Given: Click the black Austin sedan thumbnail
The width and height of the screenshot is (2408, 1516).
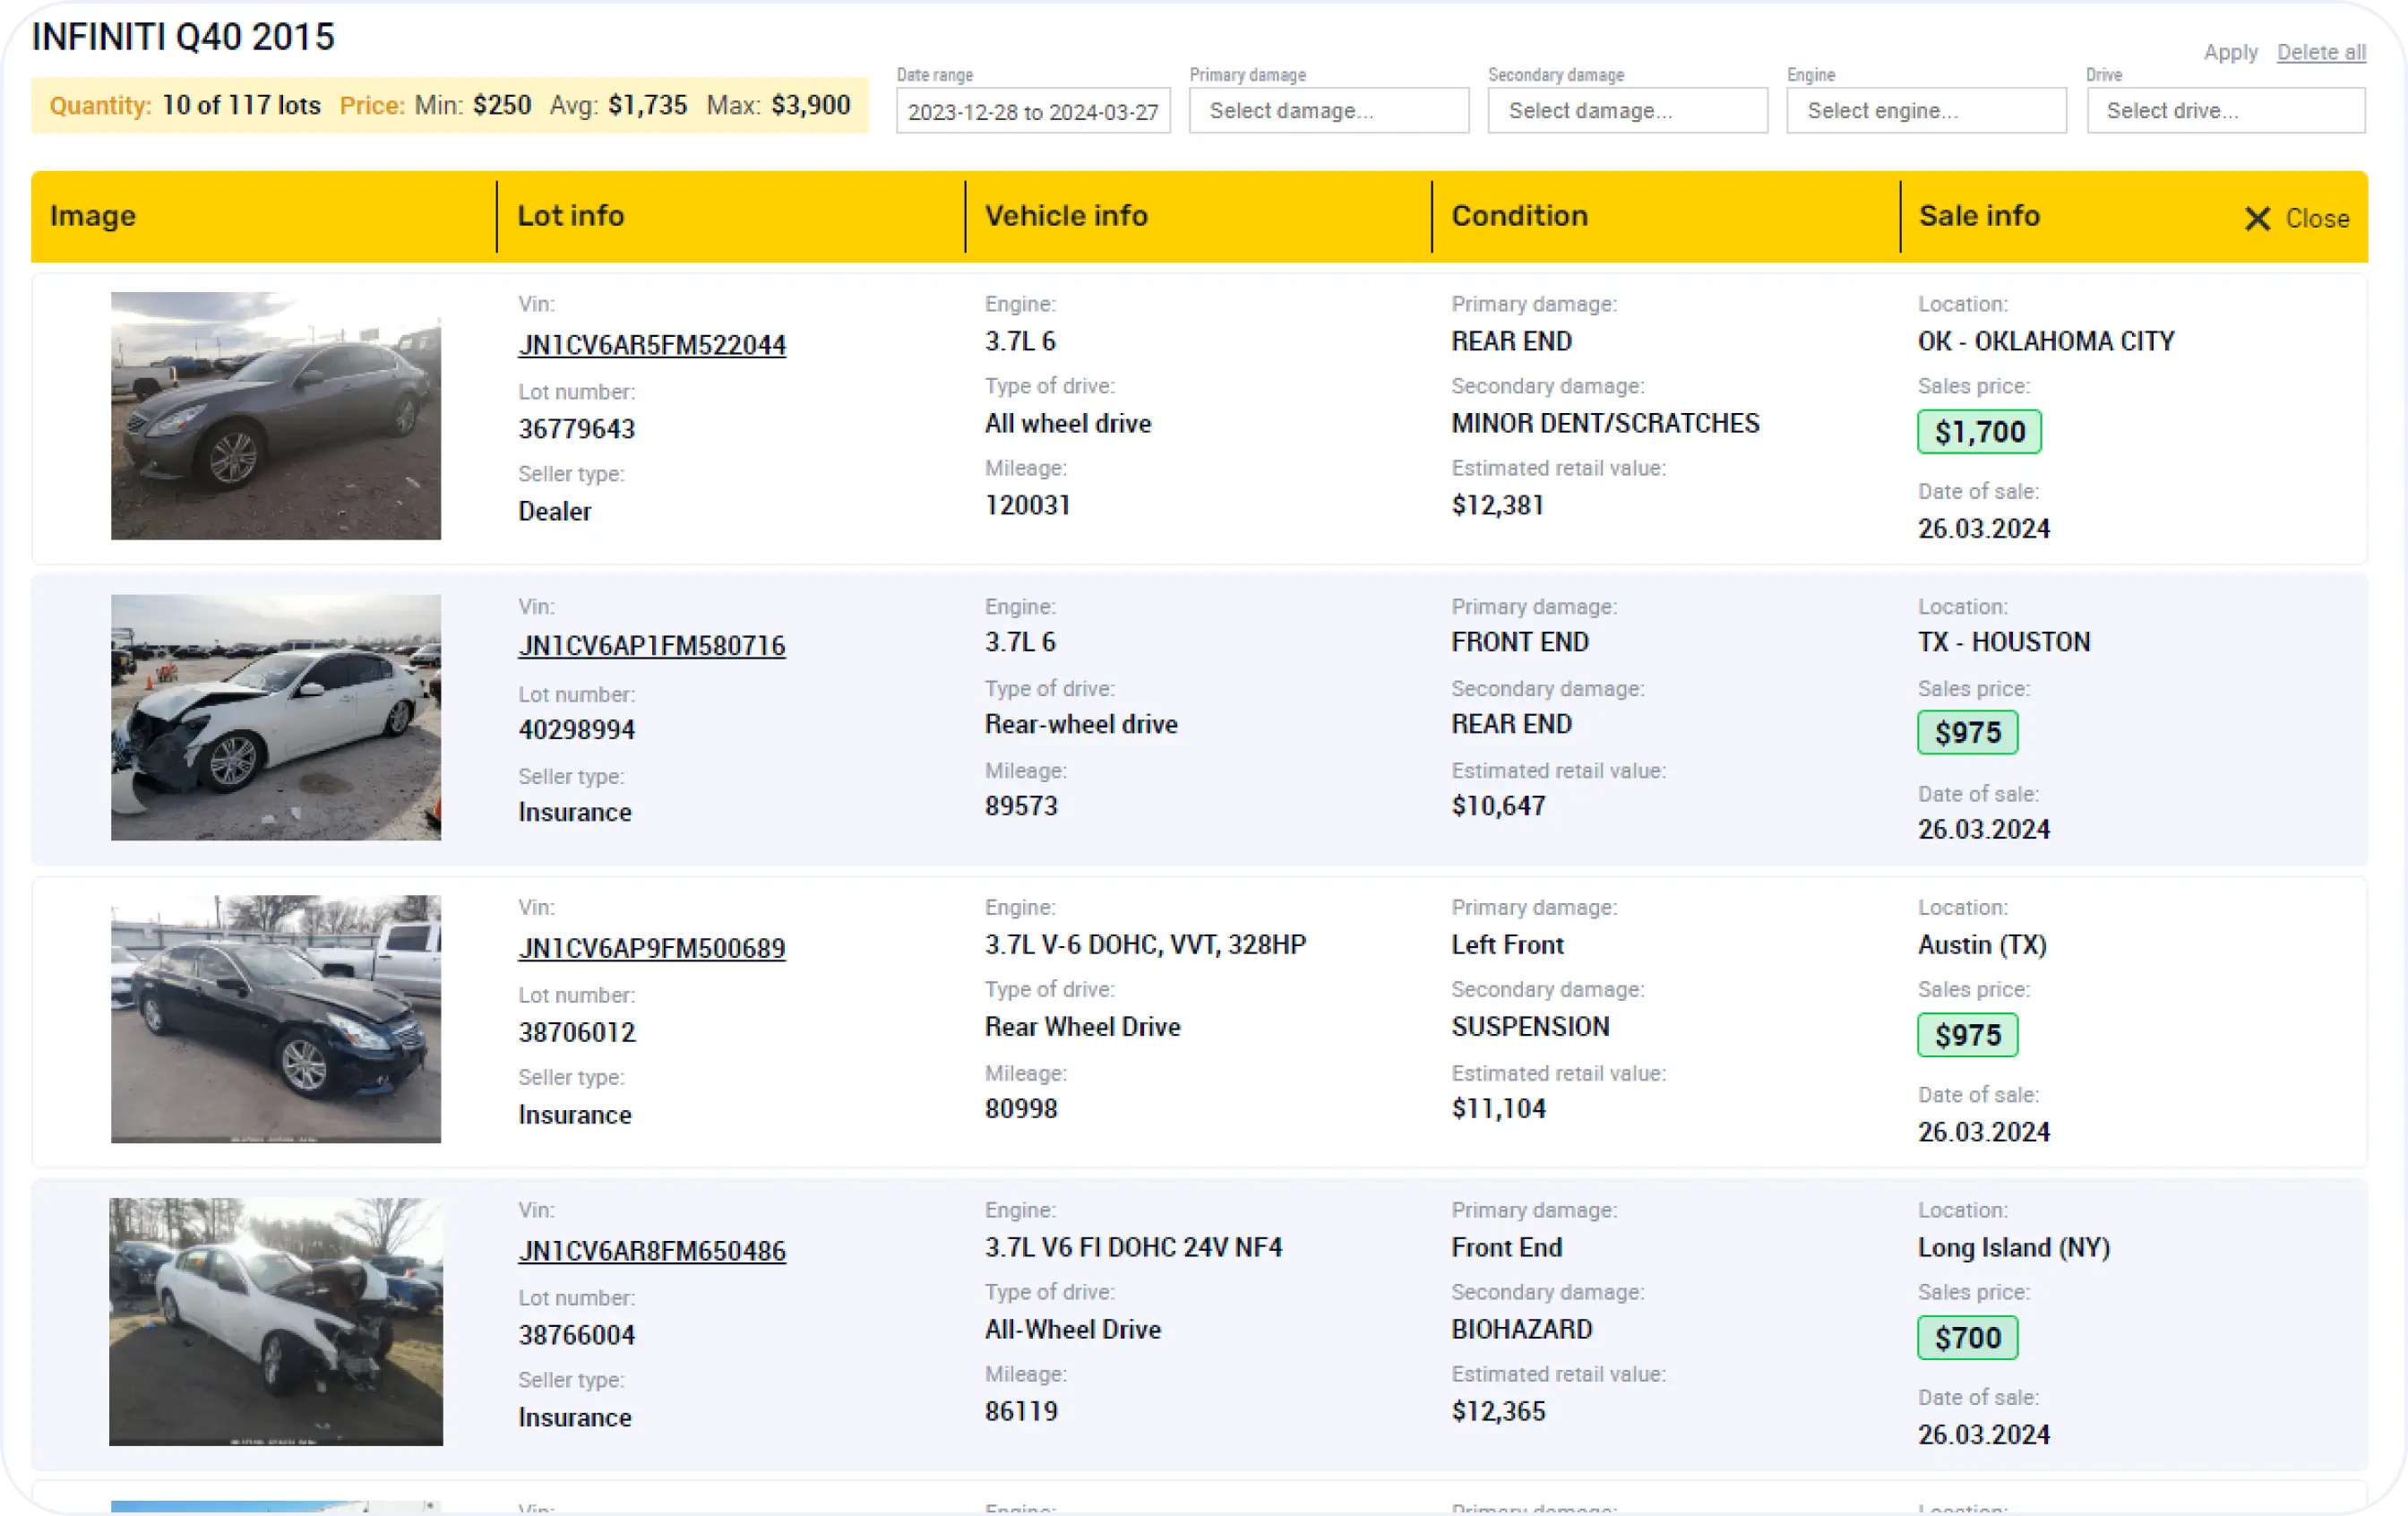Looking at the screenshot, I should pyautogui.click(x=275, y=1019).
